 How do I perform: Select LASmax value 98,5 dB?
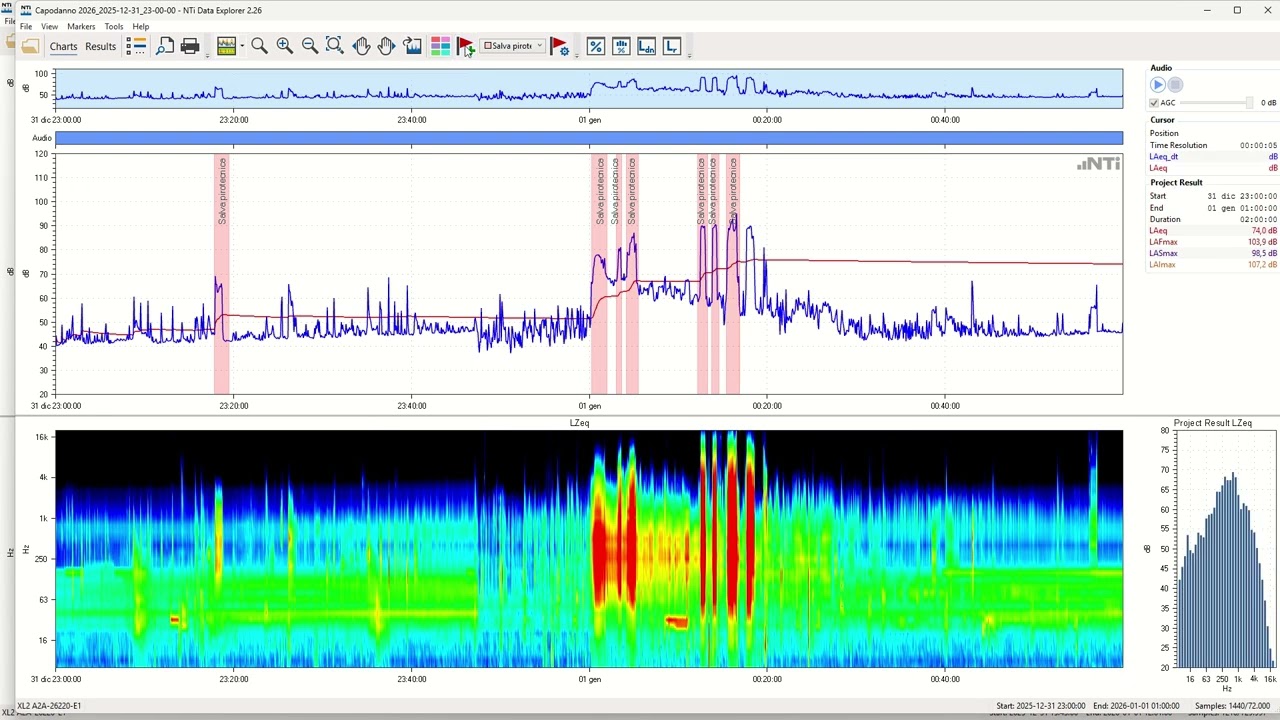[x=1264, y=254]
